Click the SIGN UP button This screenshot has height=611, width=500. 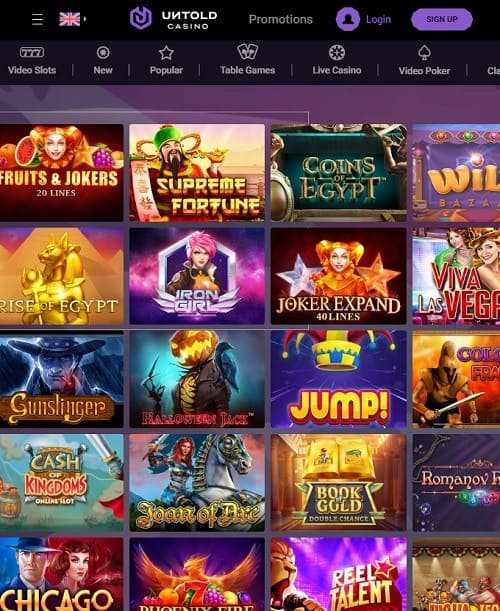pyautogui.click(x=442, y=19)
